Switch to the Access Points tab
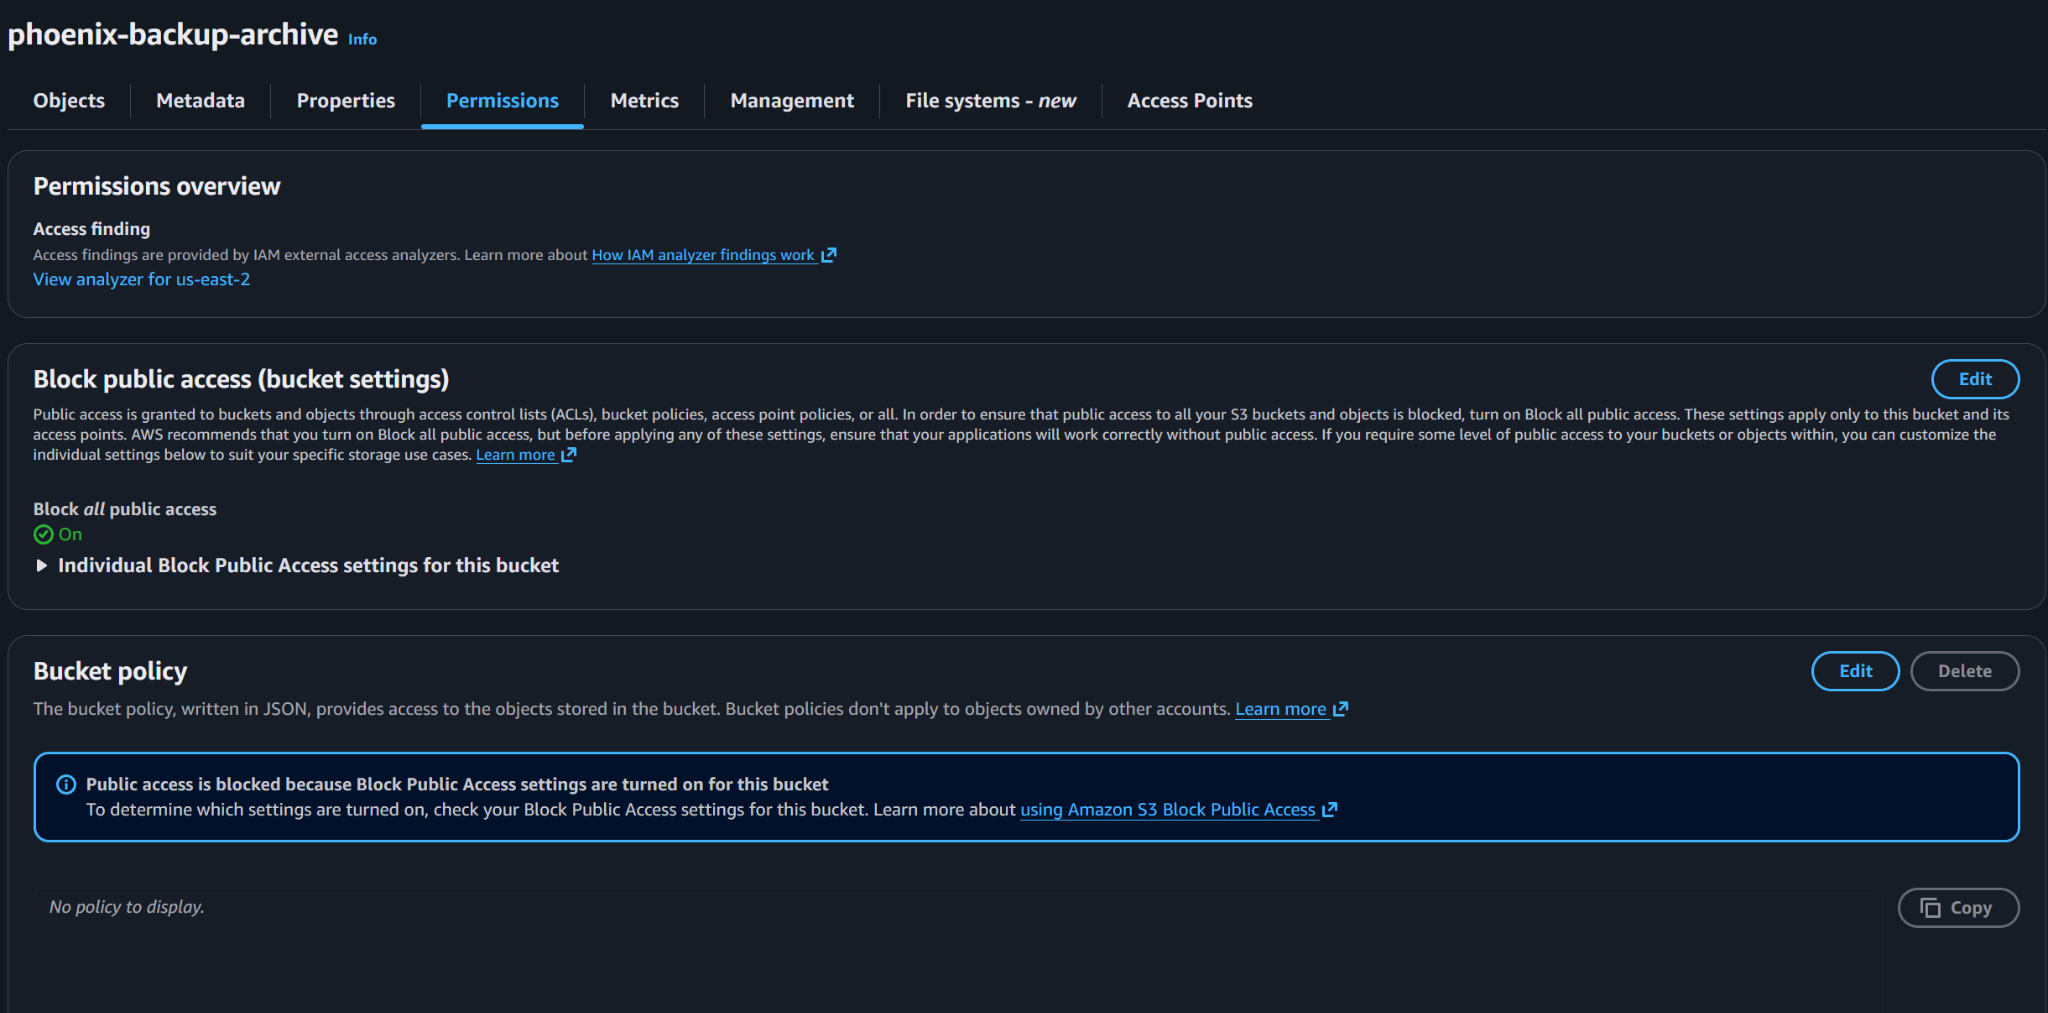This screenshot has height=1013, width=2048. (x=1190, y=101)
